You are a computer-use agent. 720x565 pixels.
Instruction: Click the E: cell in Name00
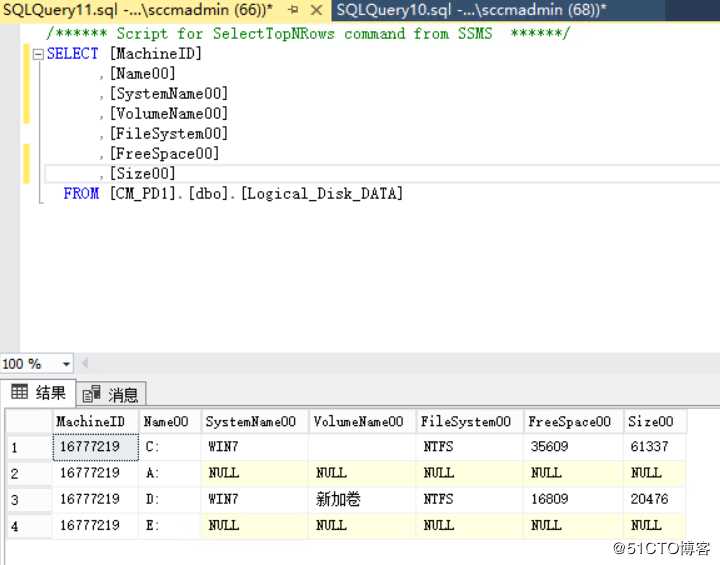[170, 526]
